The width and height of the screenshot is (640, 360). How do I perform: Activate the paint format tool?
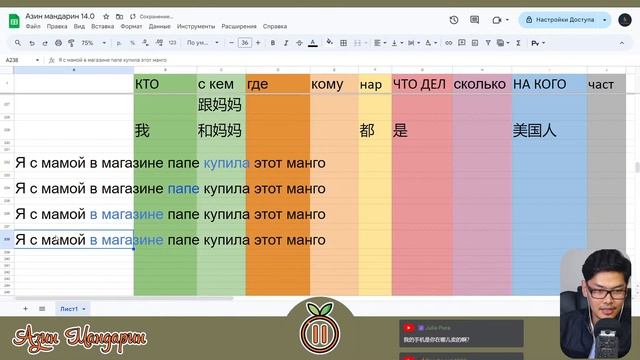[71, 43]
